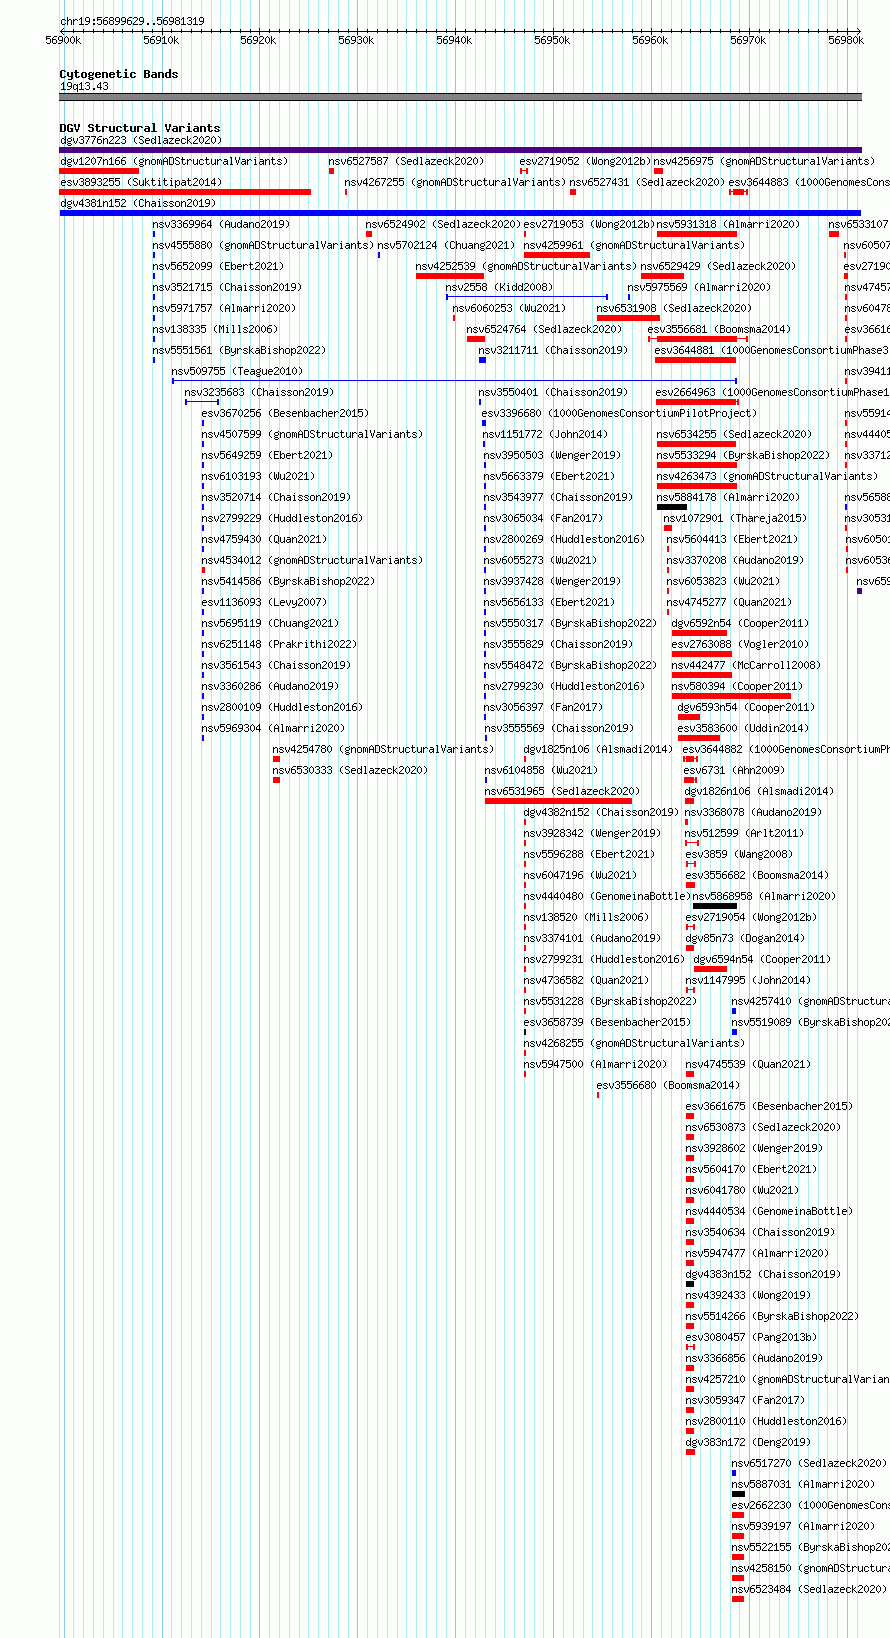This screenshot has height=1638, width=890.
Task: Click the red bar under nsv5931318
Action: (697, 234)
